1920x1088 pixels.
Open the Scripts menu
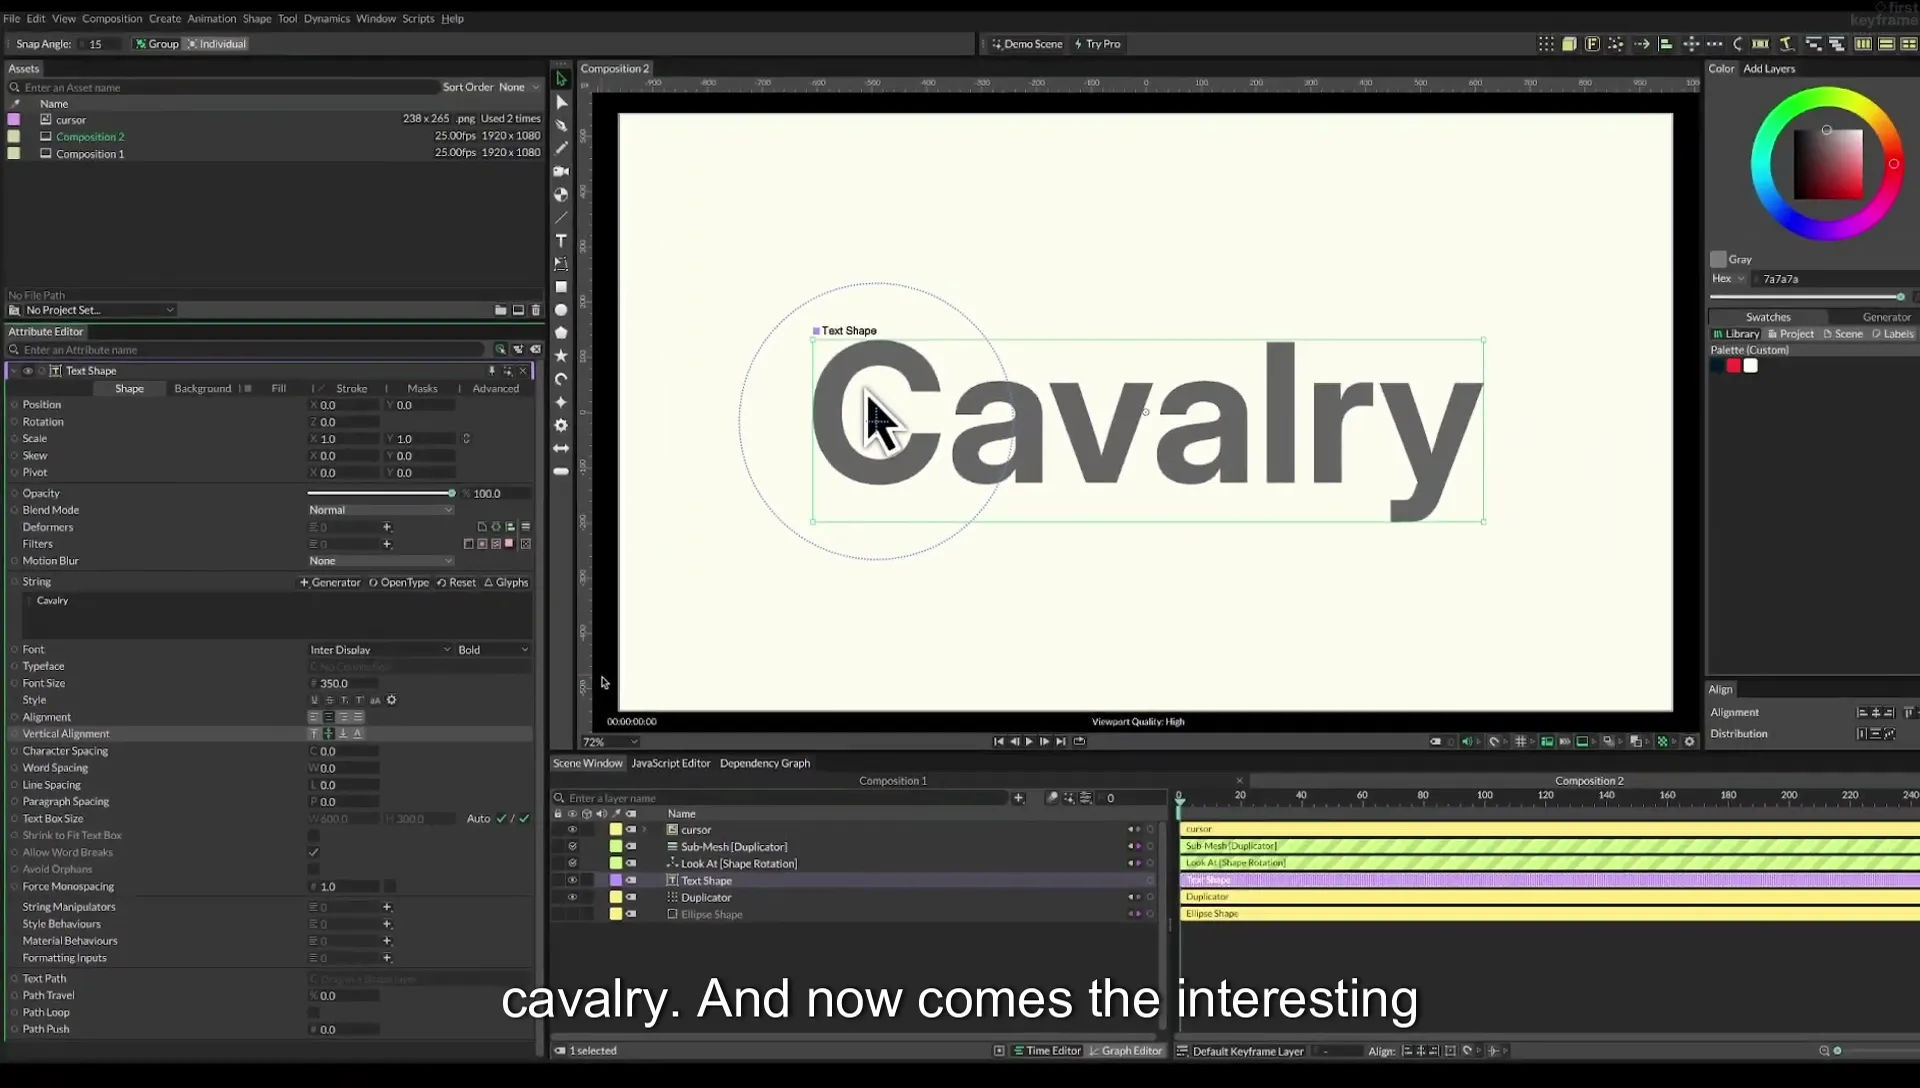tap(418, 18)
